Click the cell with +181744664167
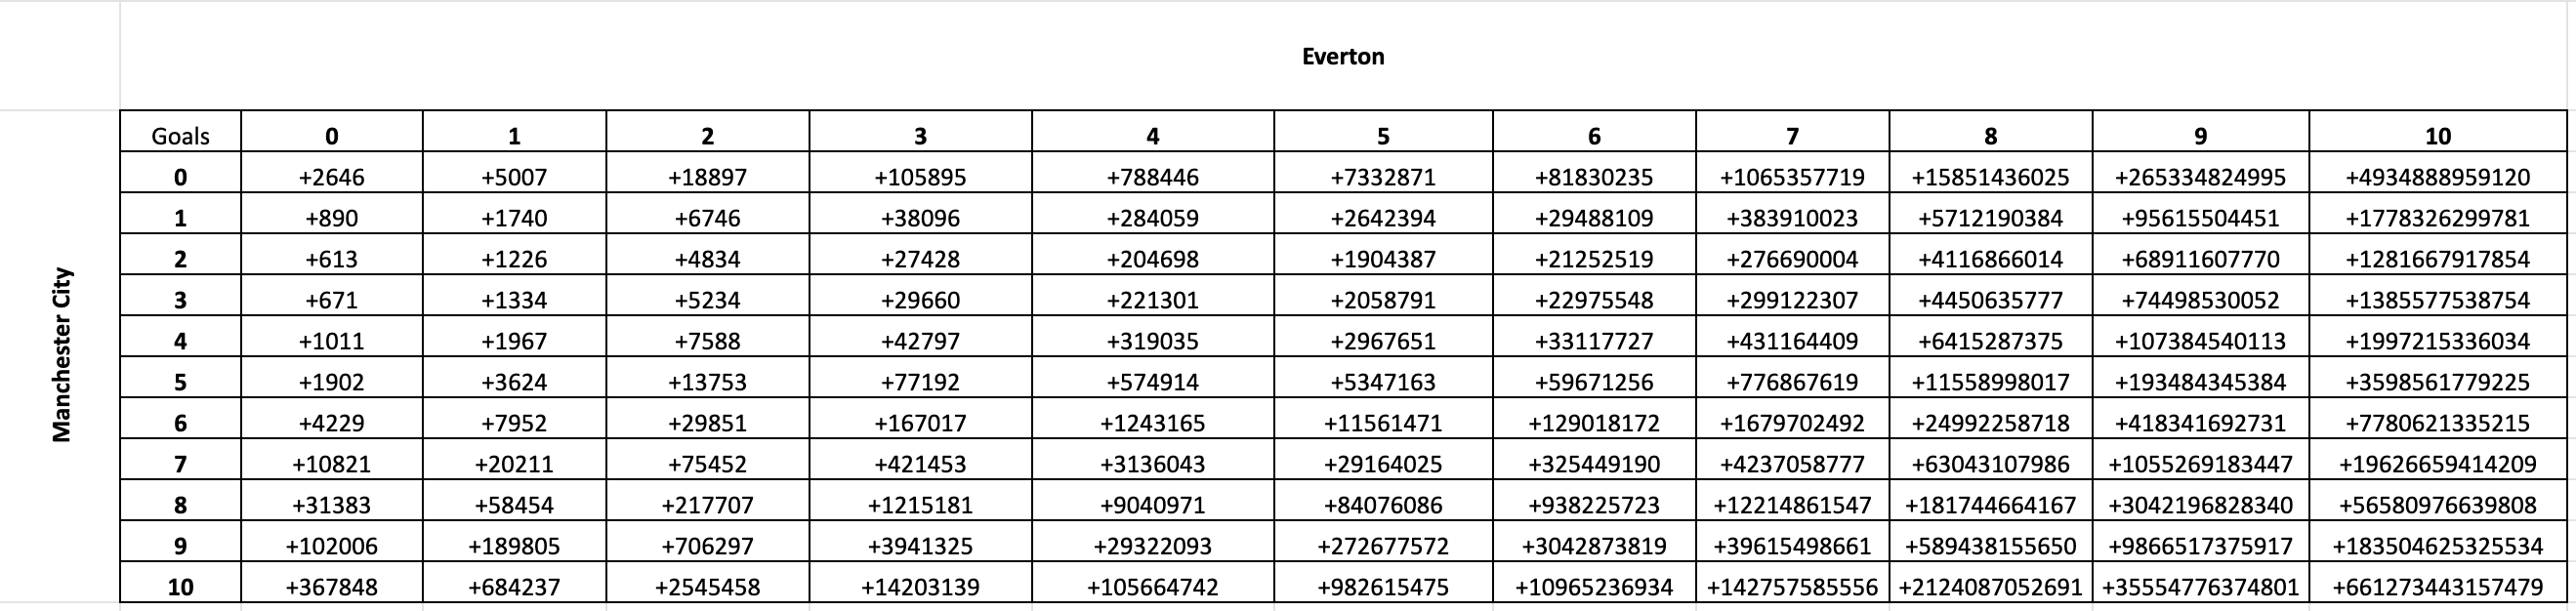 [1990, 505]
